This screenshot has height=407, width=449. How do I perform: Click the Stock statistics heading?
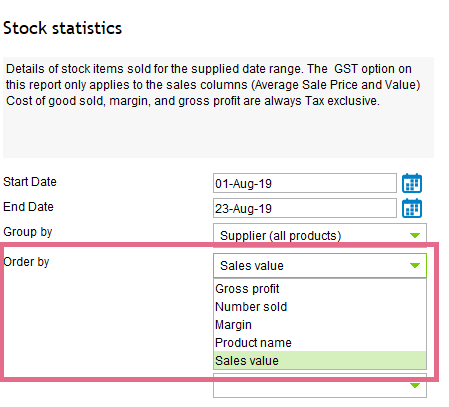click(x=62, y=28)
